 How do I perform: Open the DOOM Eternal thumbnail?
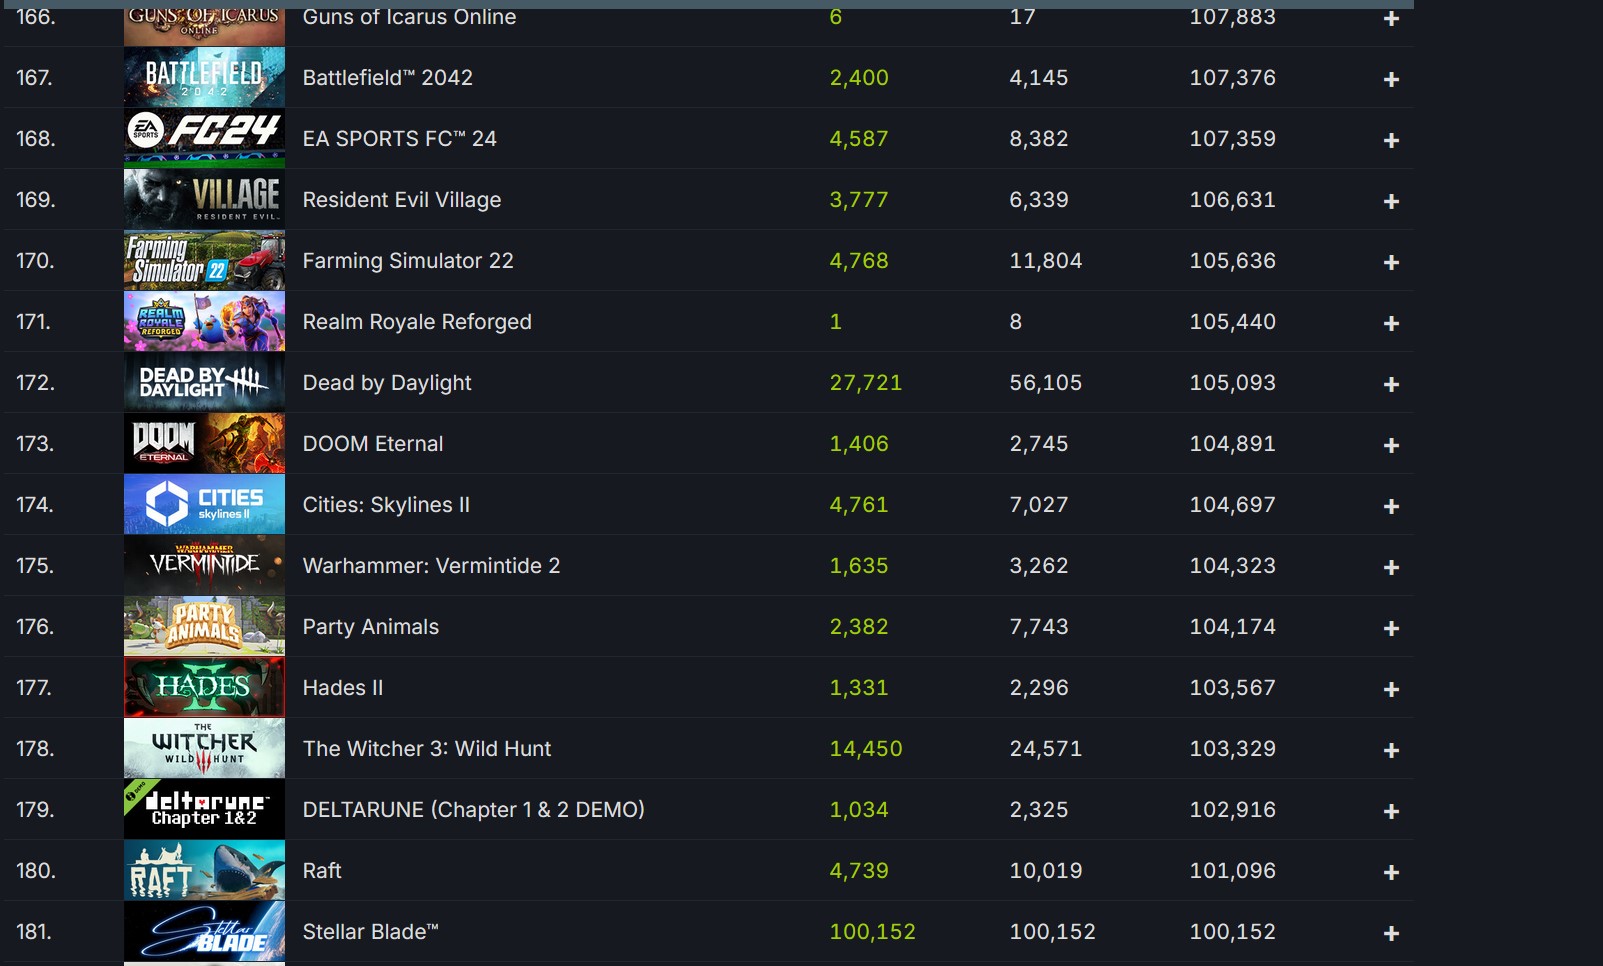click(x=204, y=443)
